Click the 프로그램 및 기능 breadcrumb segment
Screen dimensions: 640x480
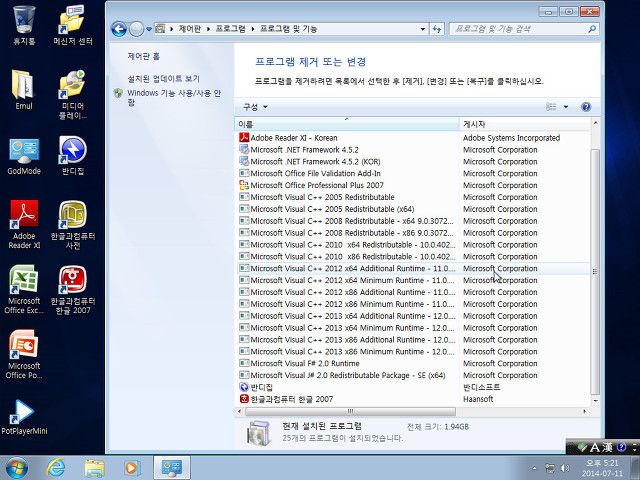click(289, 29)
